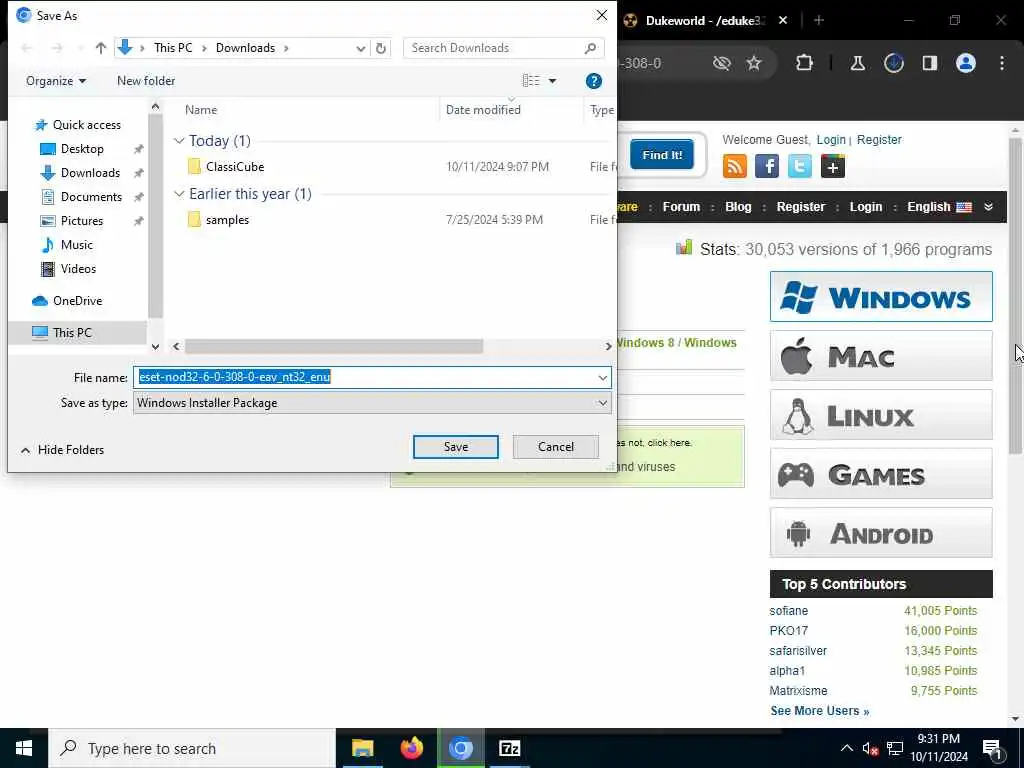Screen dimensions: 1024x768
Task: Open Downloads in Quick access
Action: tap(90, 173)
